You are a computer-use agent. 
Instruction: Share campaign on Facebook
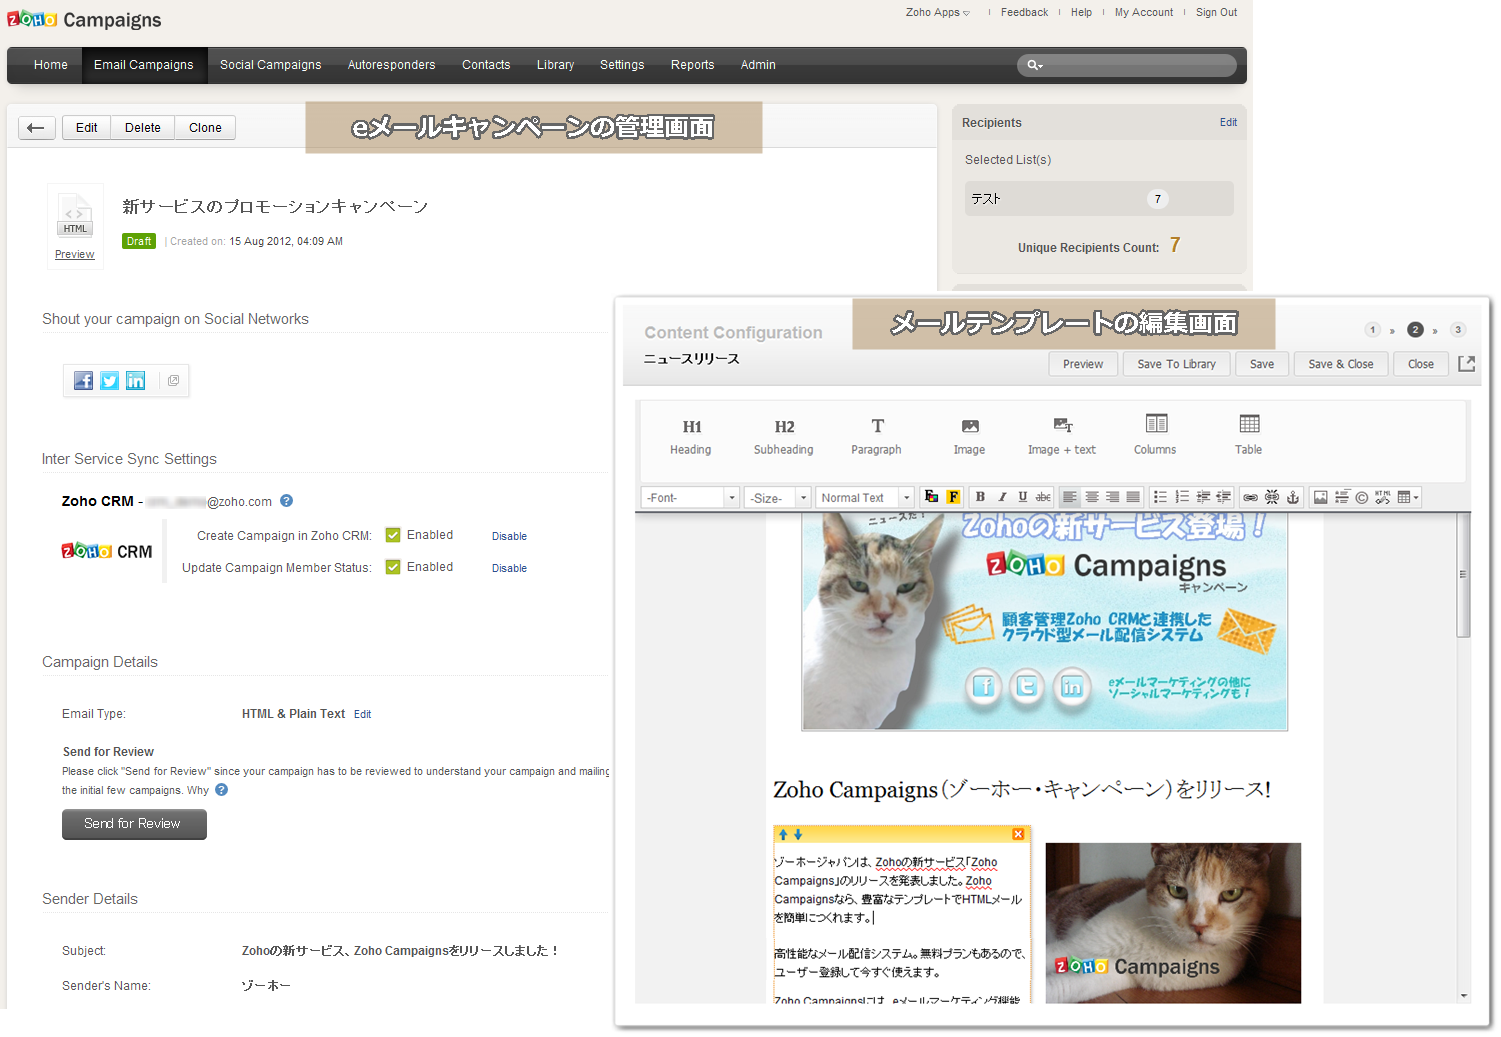point(84,381)
